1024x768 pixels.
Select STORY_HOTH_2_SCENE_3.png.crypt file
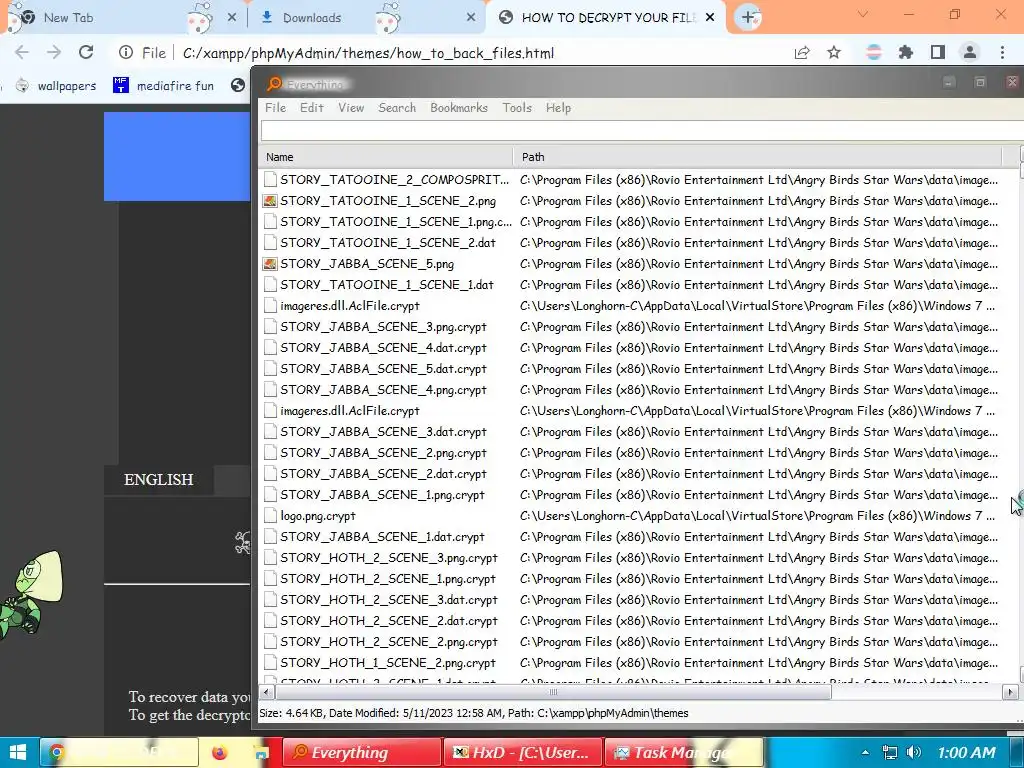click(x=389, y=558)
